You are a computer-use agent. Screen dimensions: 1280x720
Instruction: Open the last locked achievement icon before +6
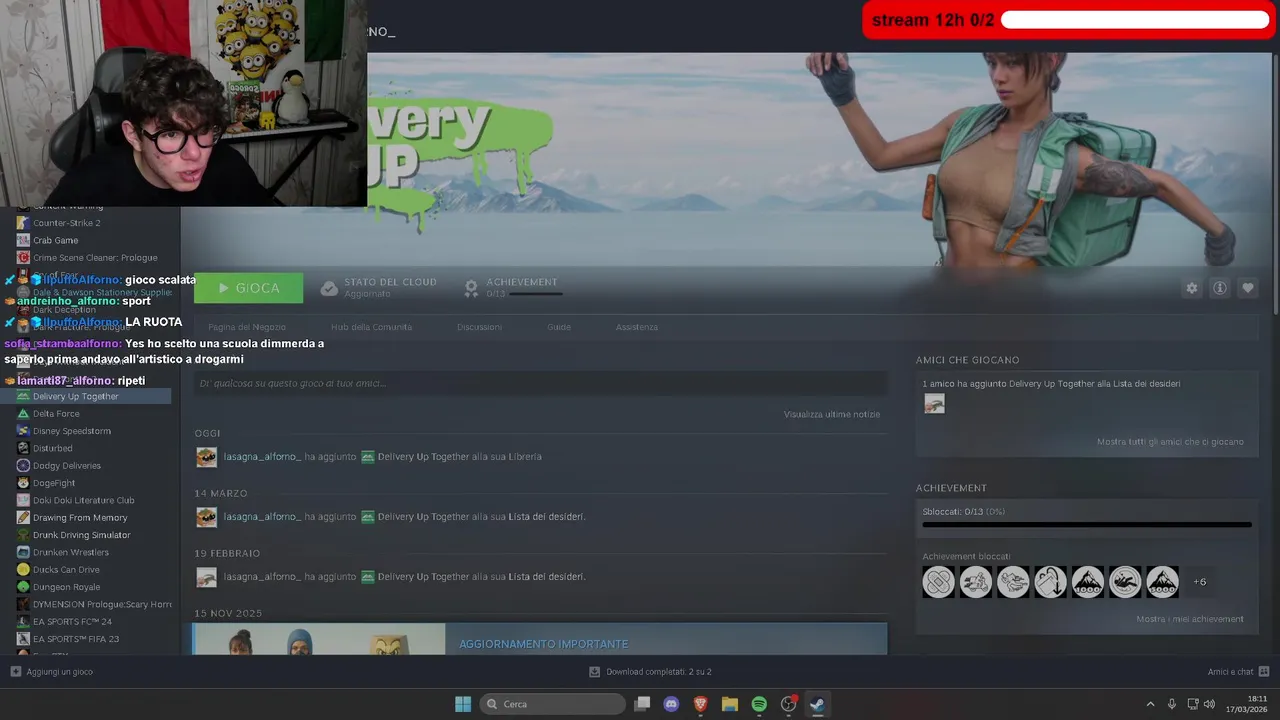click(x=1162, y=581)
